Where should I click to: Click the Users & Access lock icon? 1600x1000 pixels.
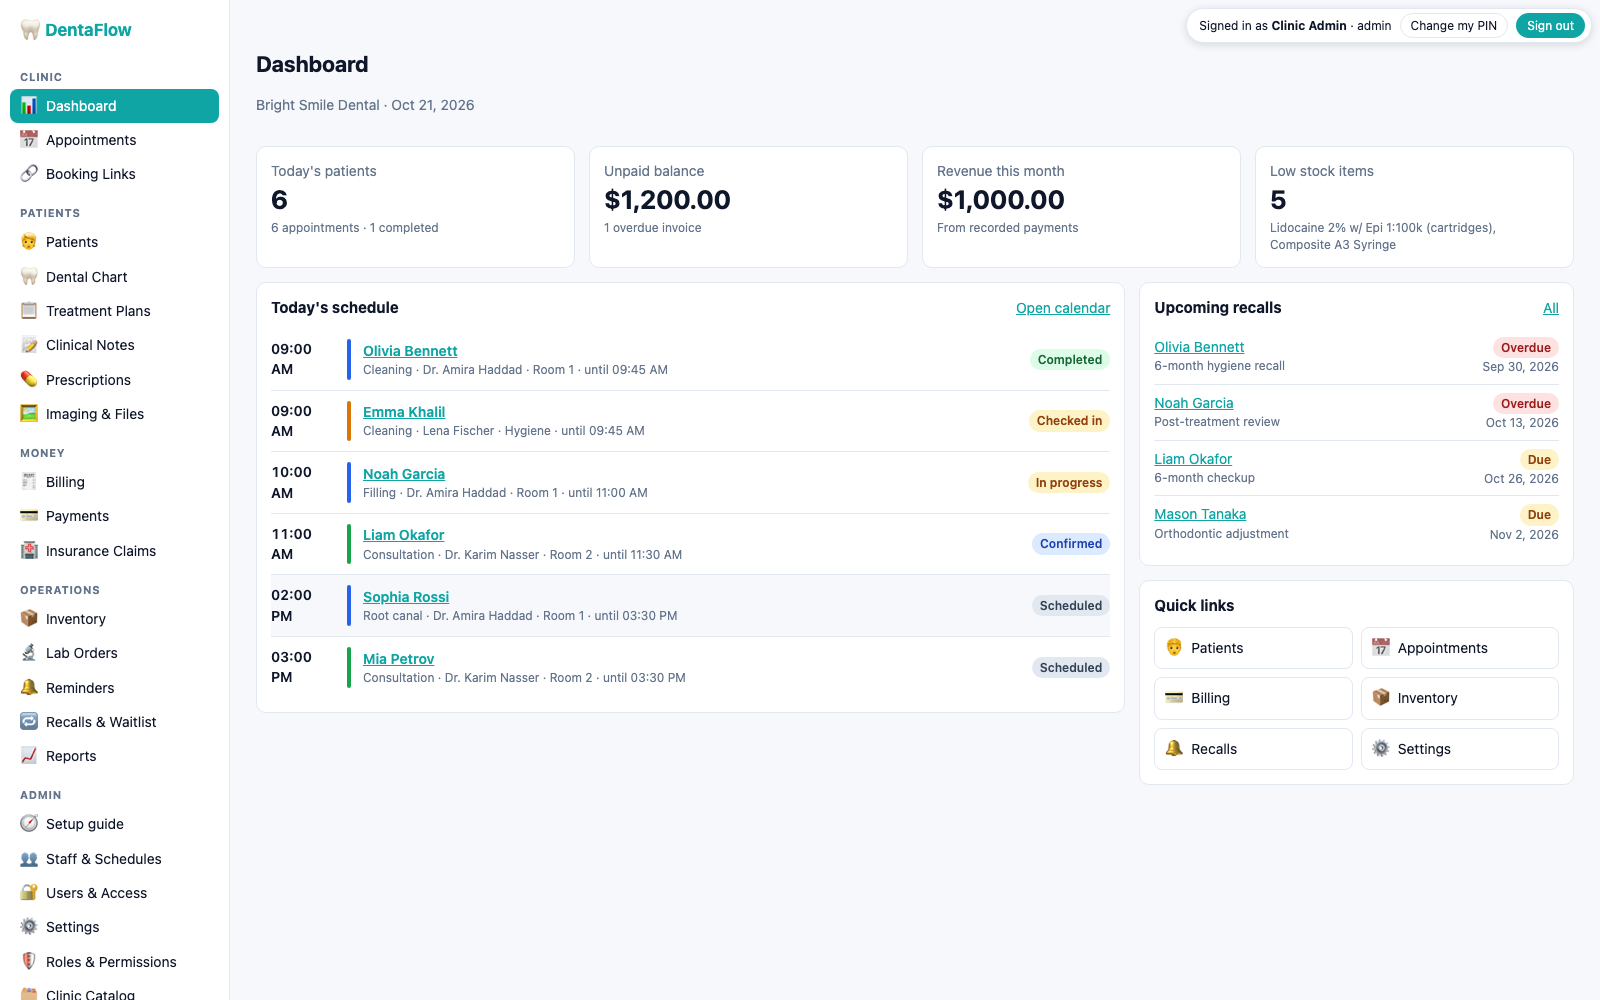[29, 893]
